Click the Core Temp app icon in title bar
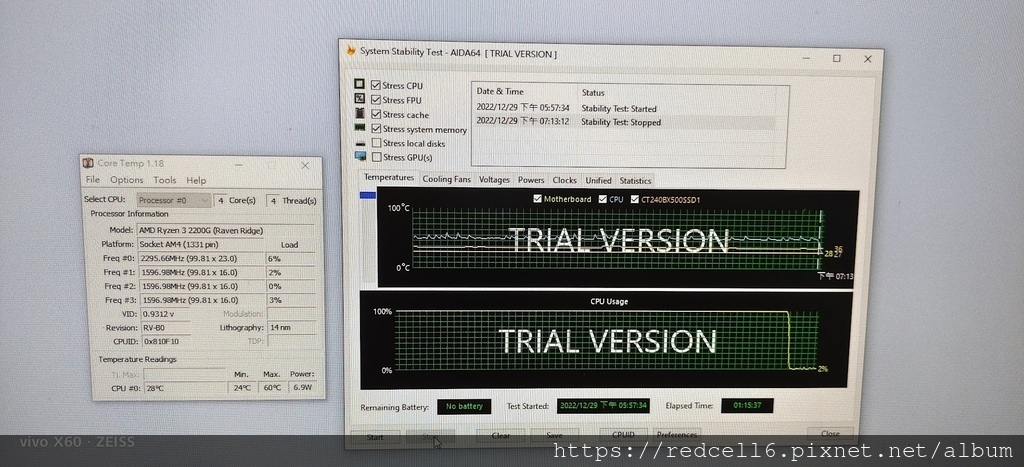Viewport: 1024px width, 467px height. point(88,163)
